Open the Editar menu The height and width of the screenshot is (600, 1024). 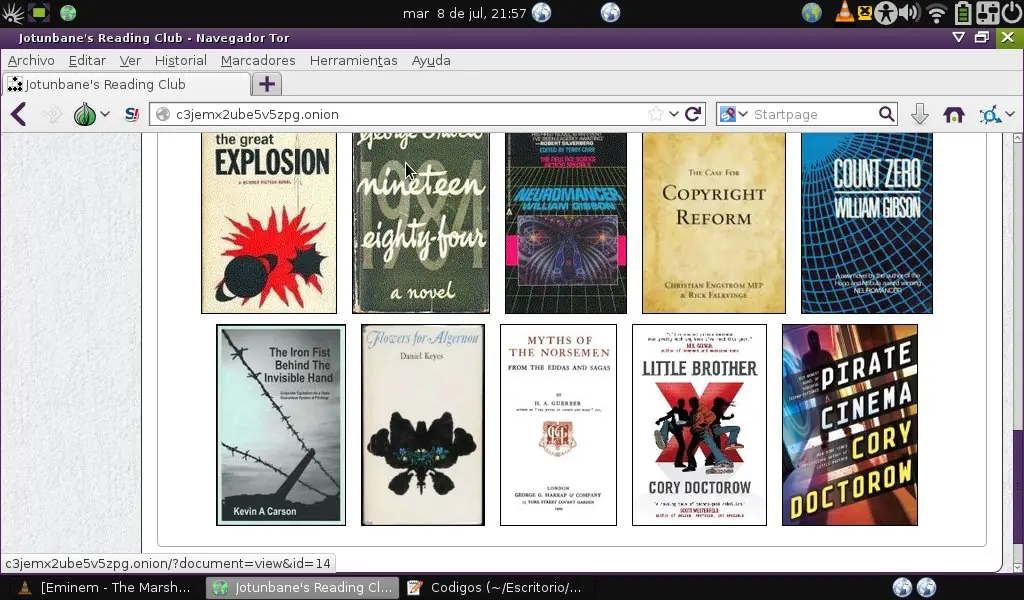coord(87,61)
